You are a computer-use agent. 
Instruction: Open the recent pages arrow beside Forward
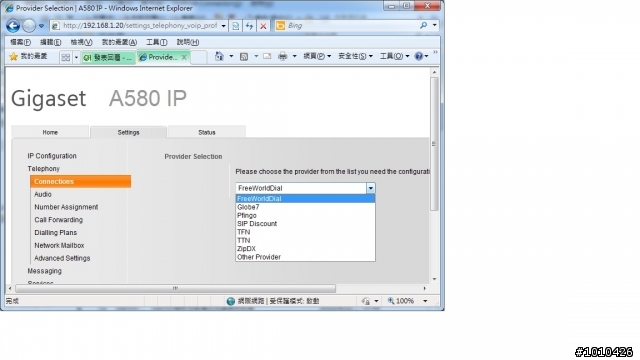(41, 26)
